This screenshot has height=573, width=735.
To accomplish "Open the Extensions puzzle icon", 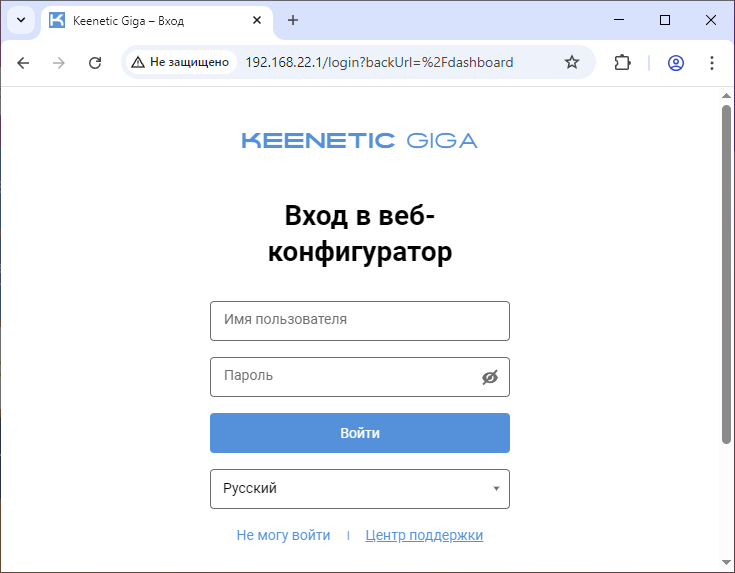I will click(622, 63).
